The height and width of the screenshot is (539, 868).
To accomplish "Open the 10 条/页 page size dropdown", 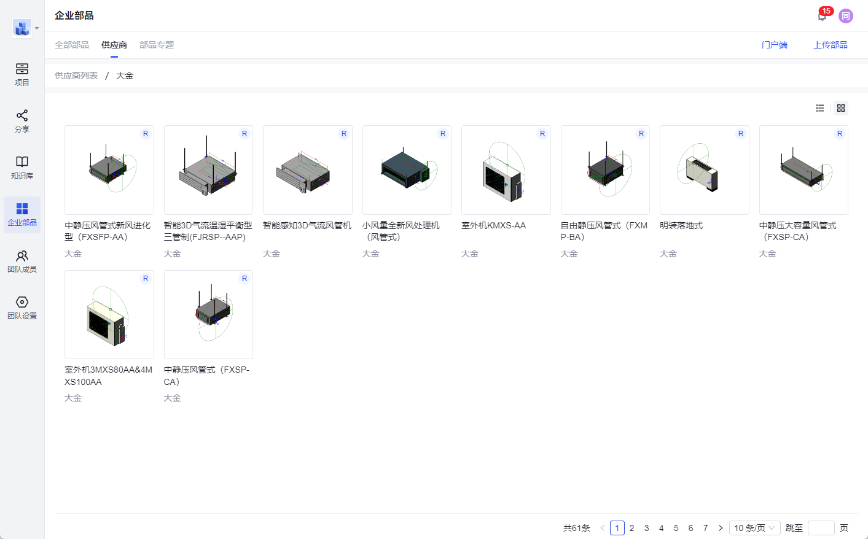I will 754,527.
